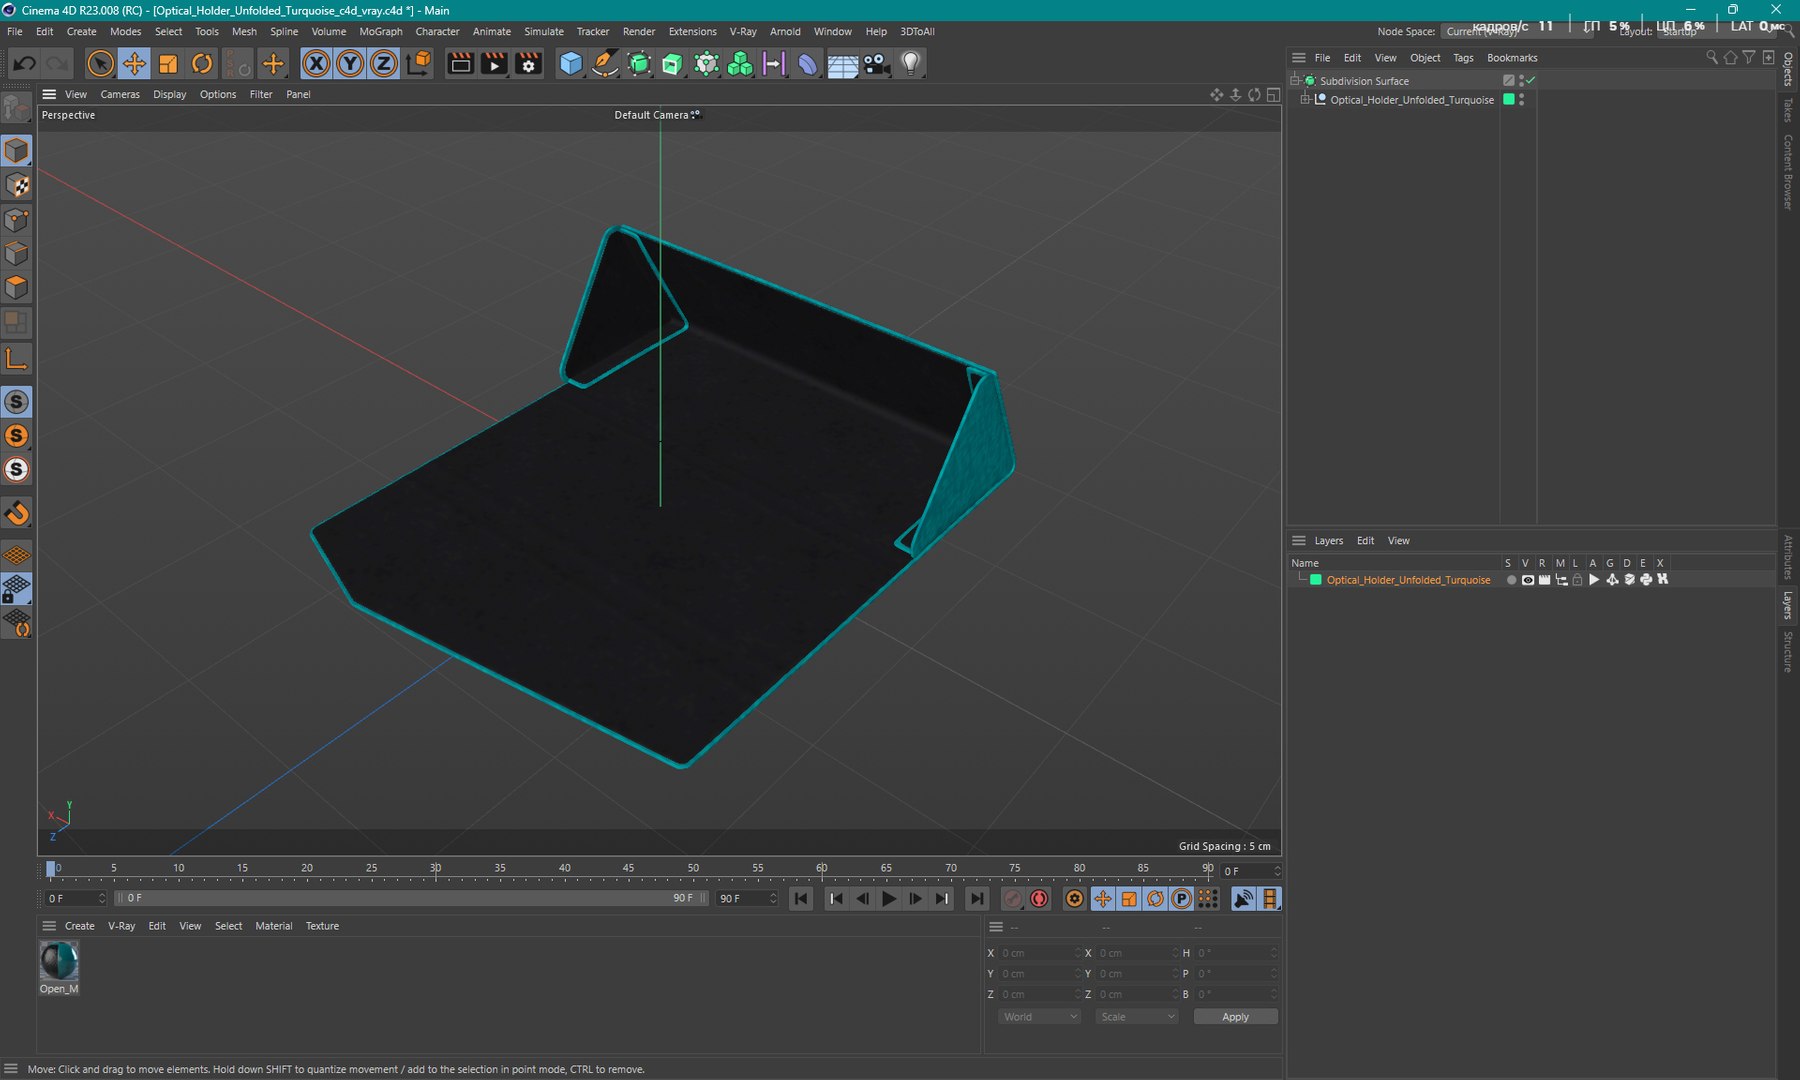Open the viewport Display menu
The height and width of the screenshot is (1080, 1800).
[x=170, y=95]
